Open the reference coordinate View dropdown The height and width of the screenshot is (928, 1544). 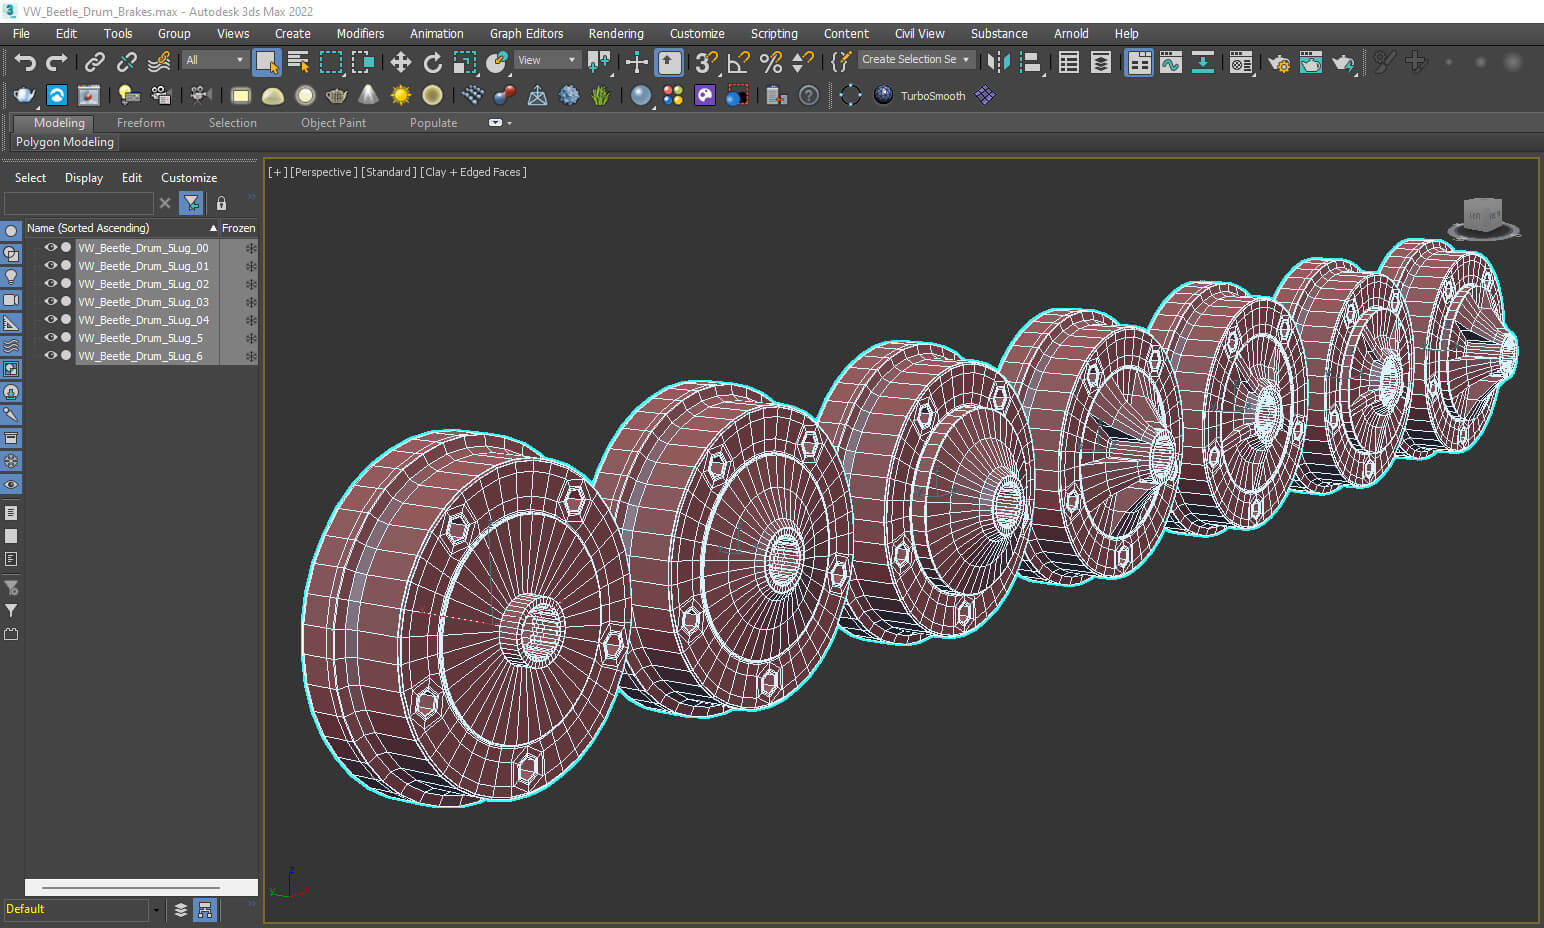[547, 60]
